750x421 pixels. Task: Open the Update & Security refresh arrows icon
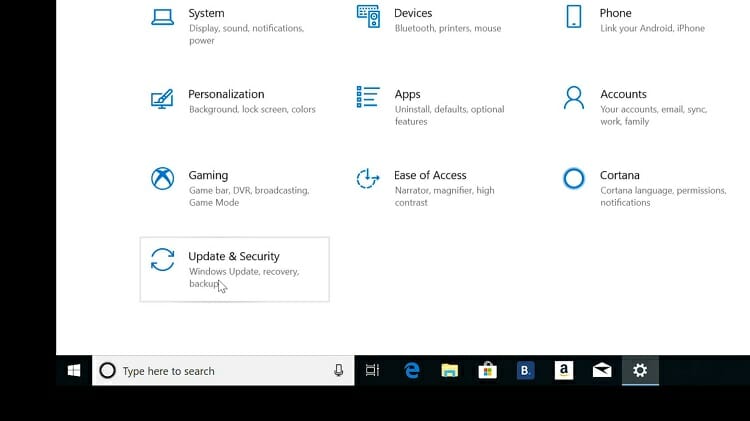point(163,260)
